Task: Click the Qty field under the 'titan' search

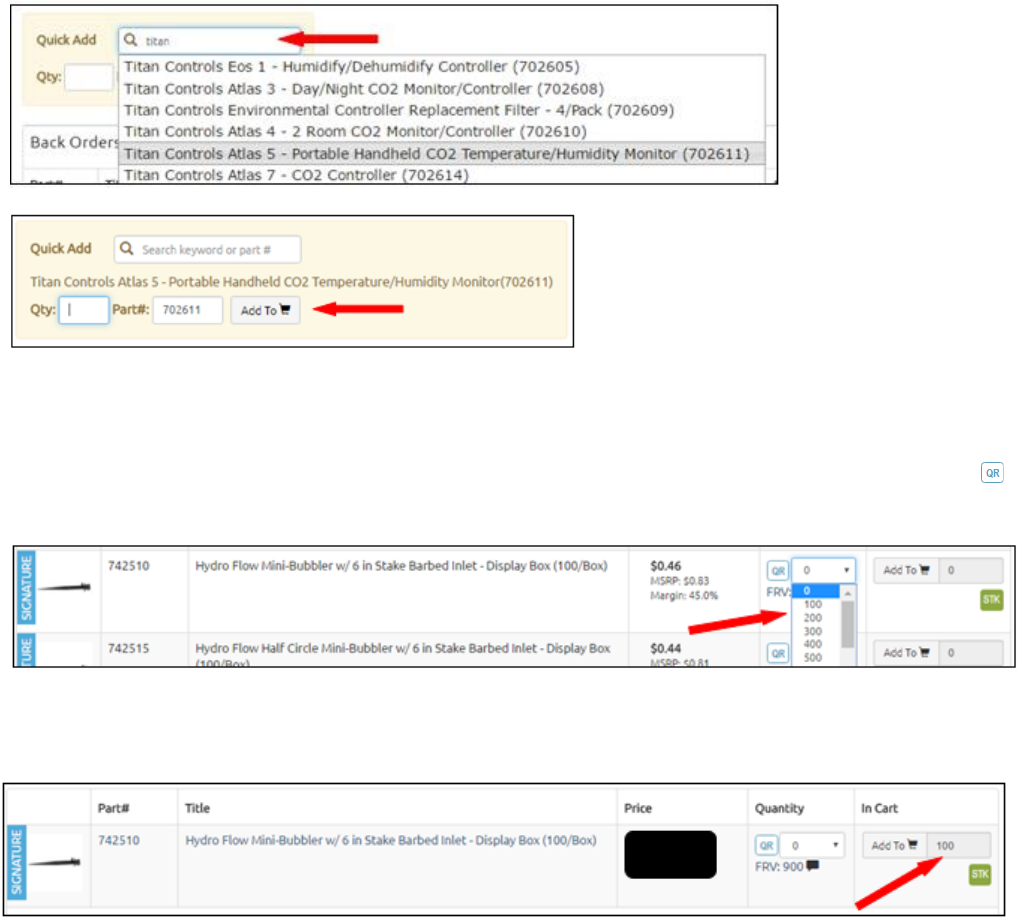Action: click(x=88, y=77)
